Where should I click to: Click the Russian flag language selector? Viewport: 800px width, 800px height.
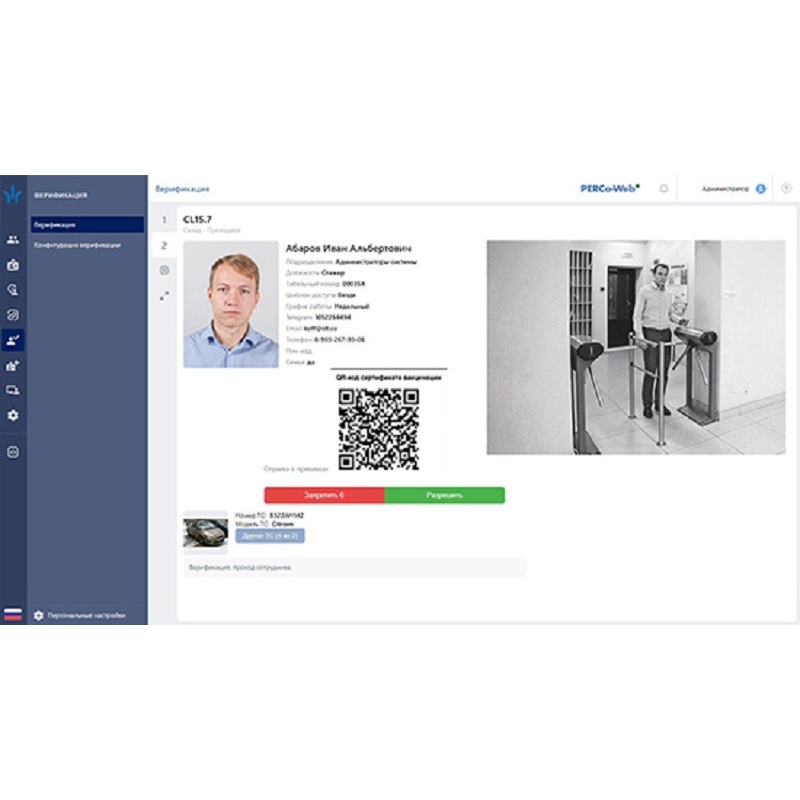[x=13, y=615]
